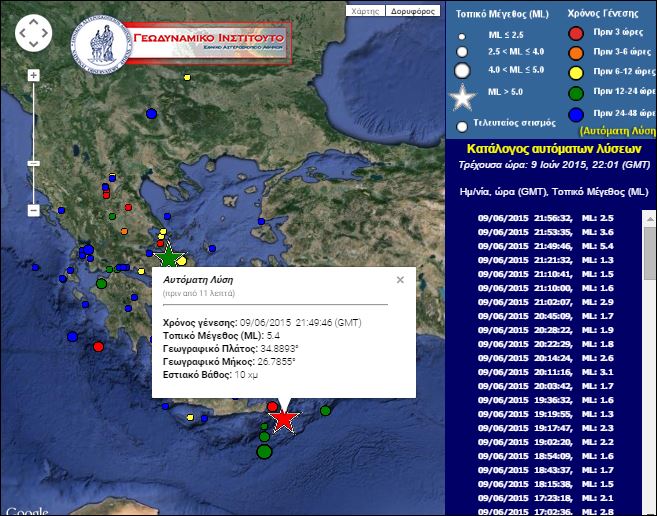
Task: Click the Κατάλογος αυτόματων λύσεων heading
Action: pyautogui.click(x=554, y=149)
